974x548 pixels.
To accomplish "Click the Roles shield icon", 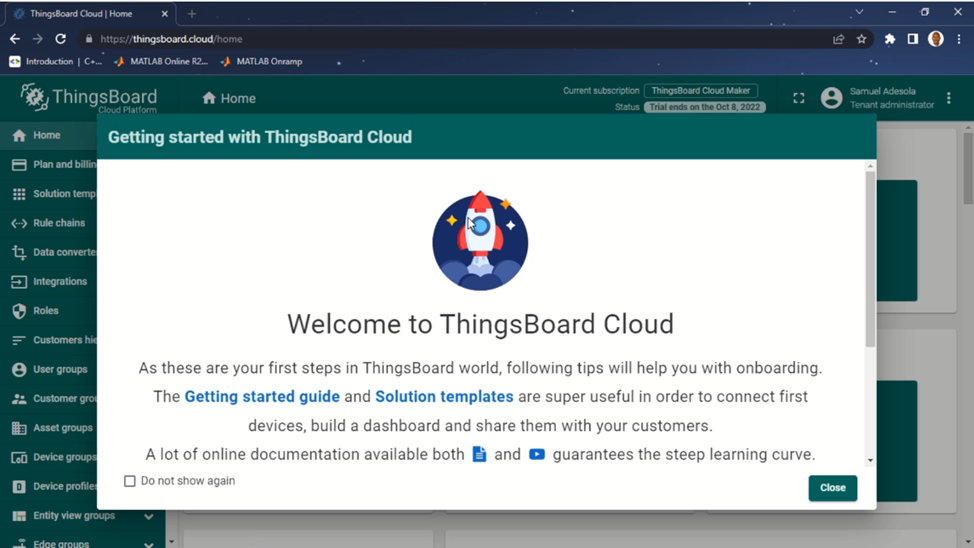I will [19, 311].
